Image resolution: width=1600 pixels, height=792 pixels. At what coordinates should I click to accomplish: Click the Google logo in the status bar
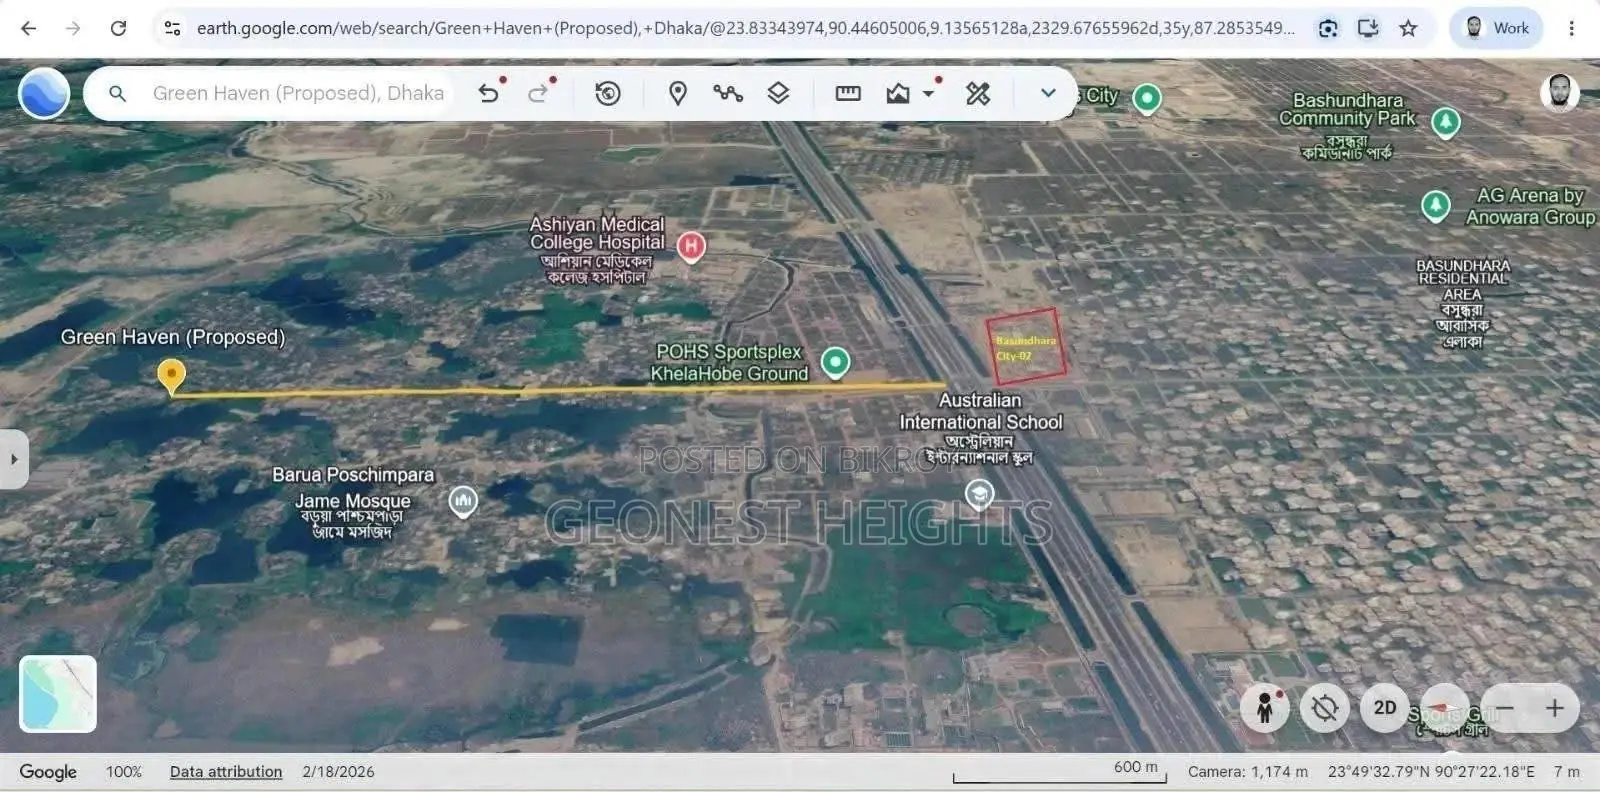(48, 772)
